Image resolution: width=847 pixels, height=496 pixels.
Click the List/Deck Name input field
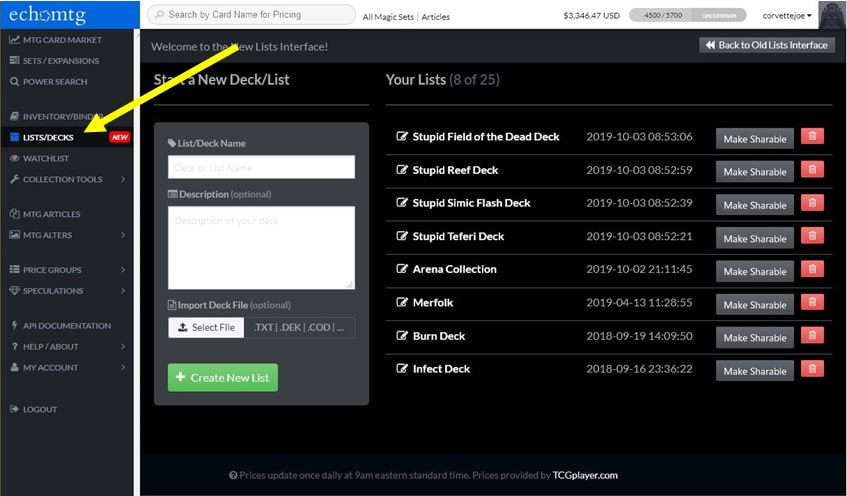[261, 167]
